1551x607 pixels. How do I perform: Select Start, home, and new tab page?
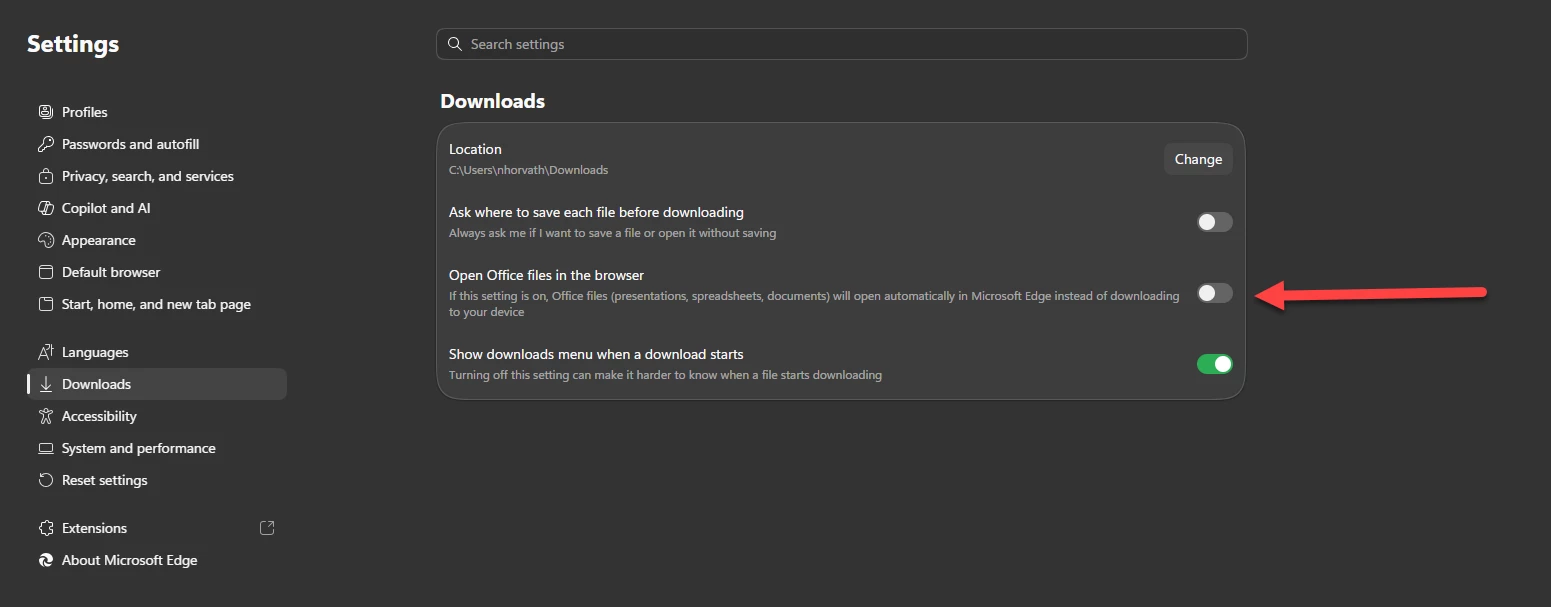[157, 304]
